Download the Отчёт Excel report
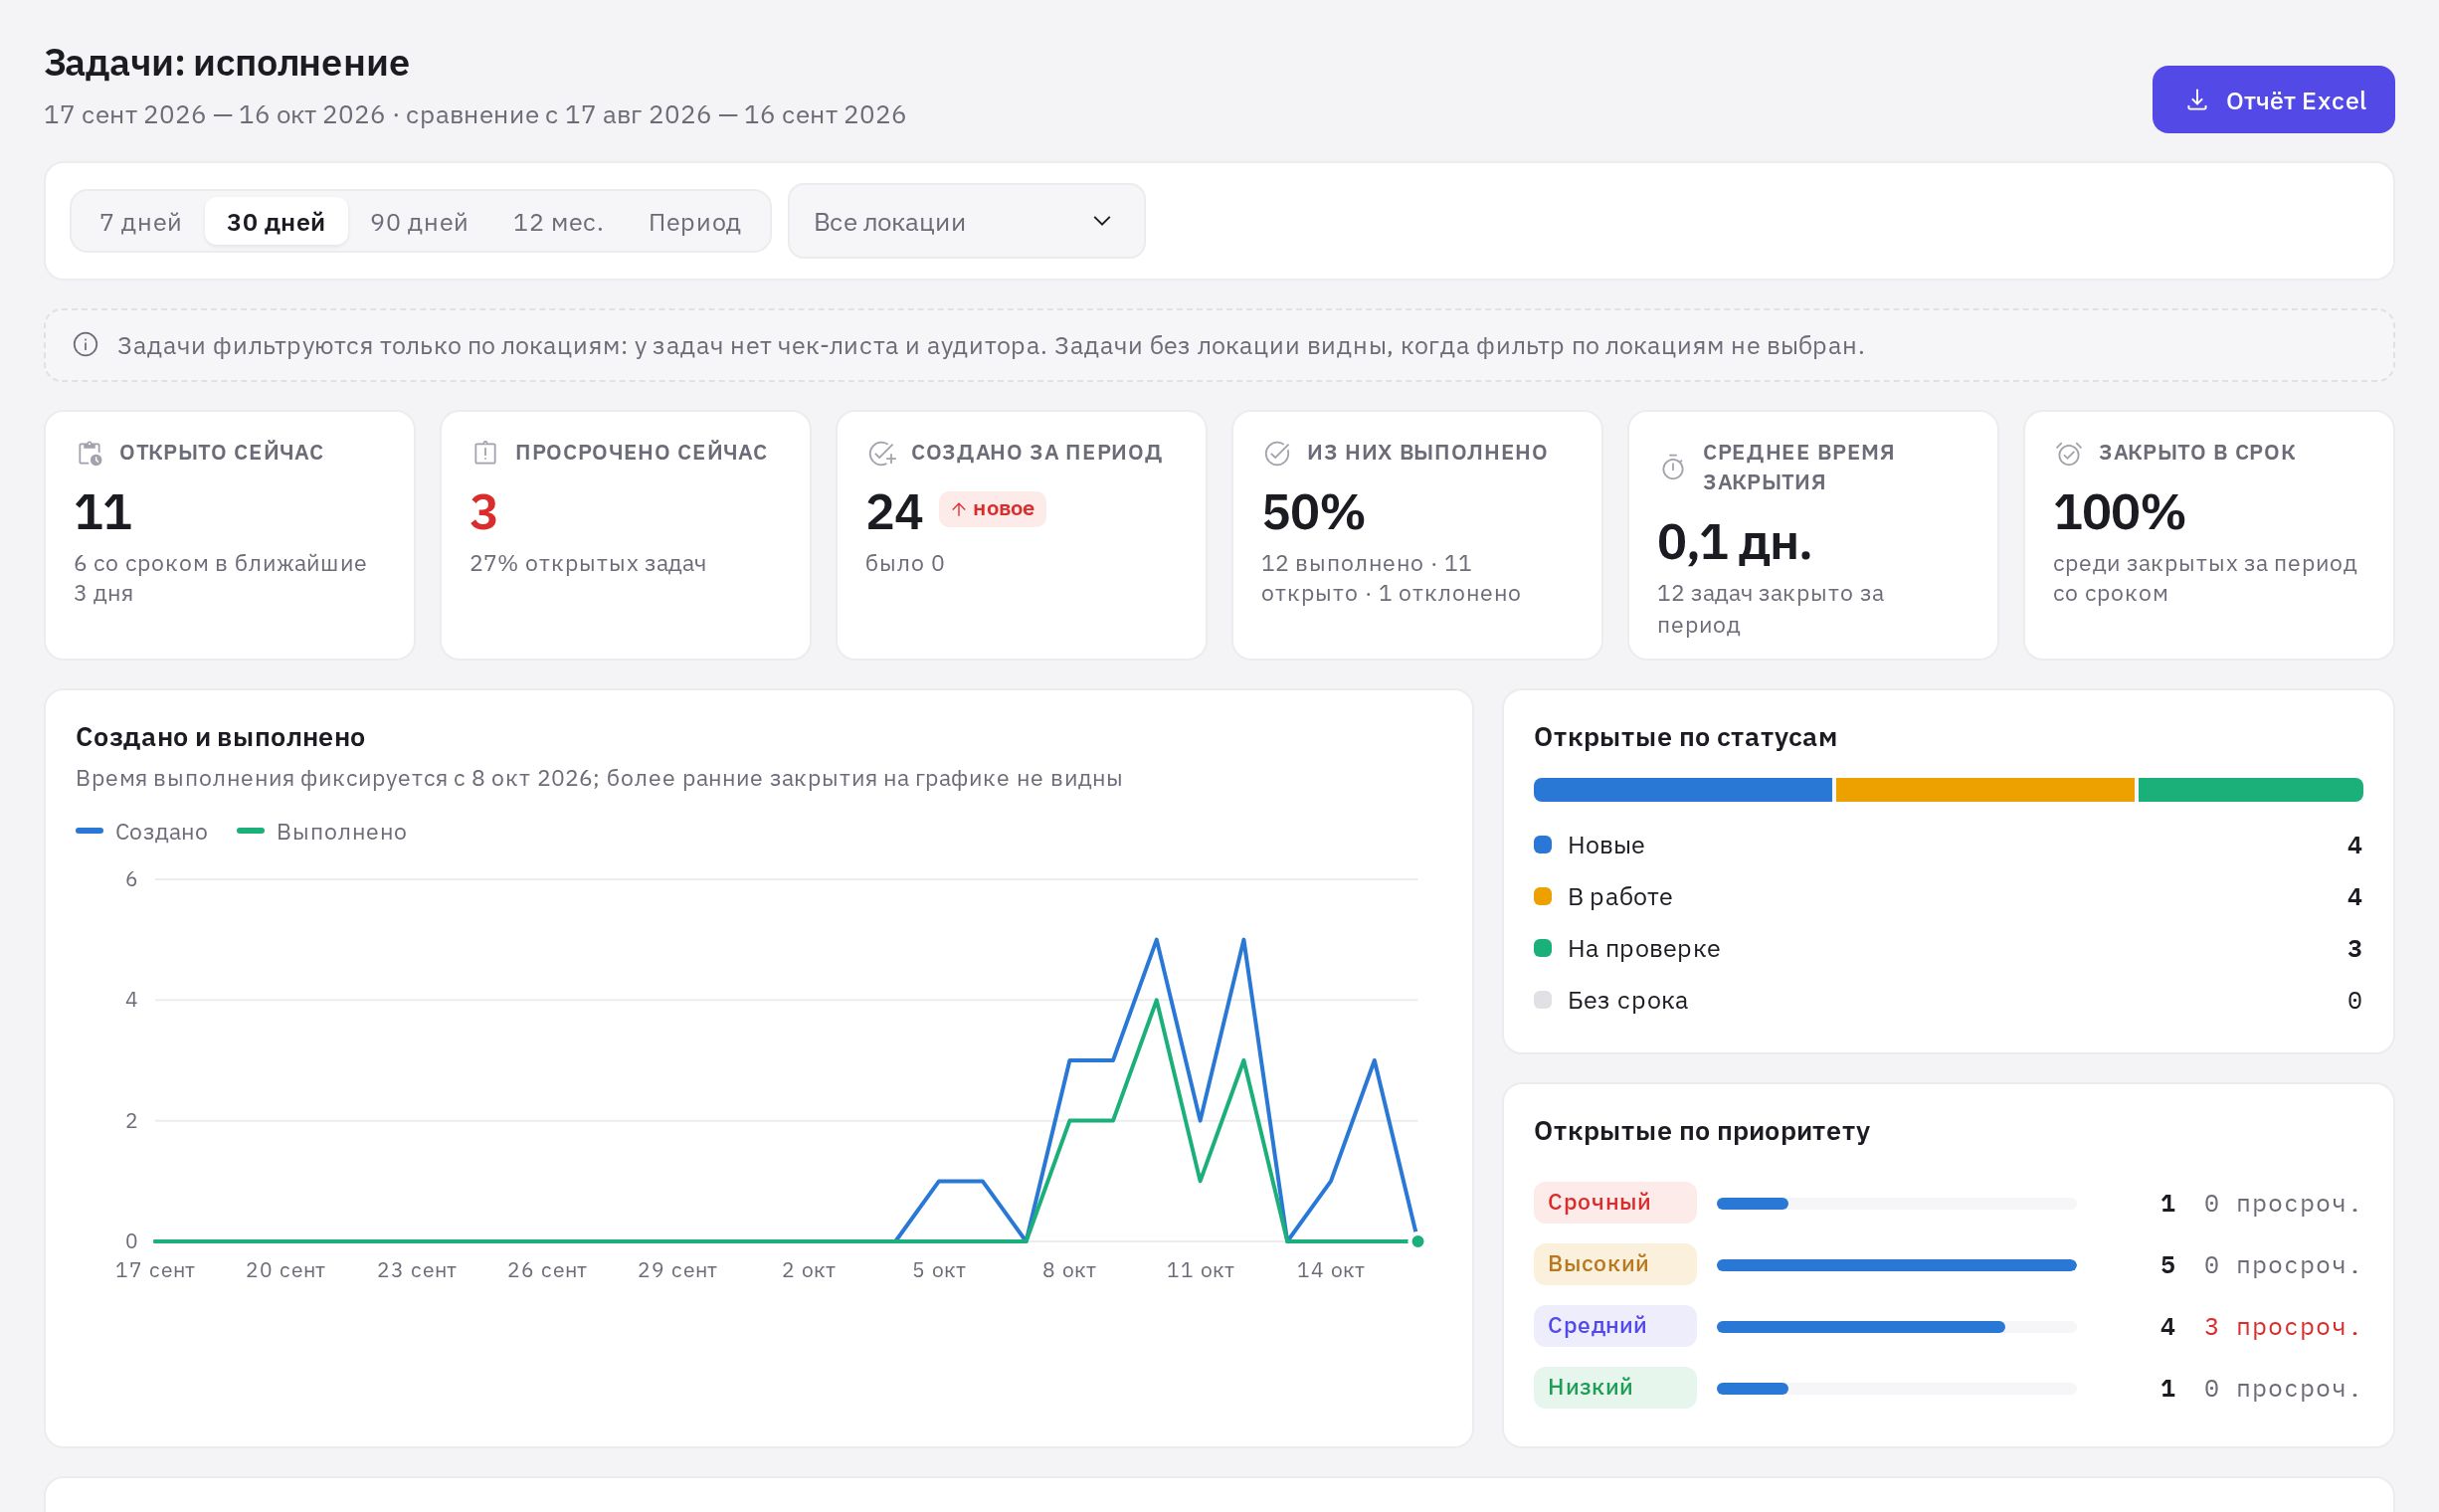Screen dimensions: 2439x1512 point(2273,100)
